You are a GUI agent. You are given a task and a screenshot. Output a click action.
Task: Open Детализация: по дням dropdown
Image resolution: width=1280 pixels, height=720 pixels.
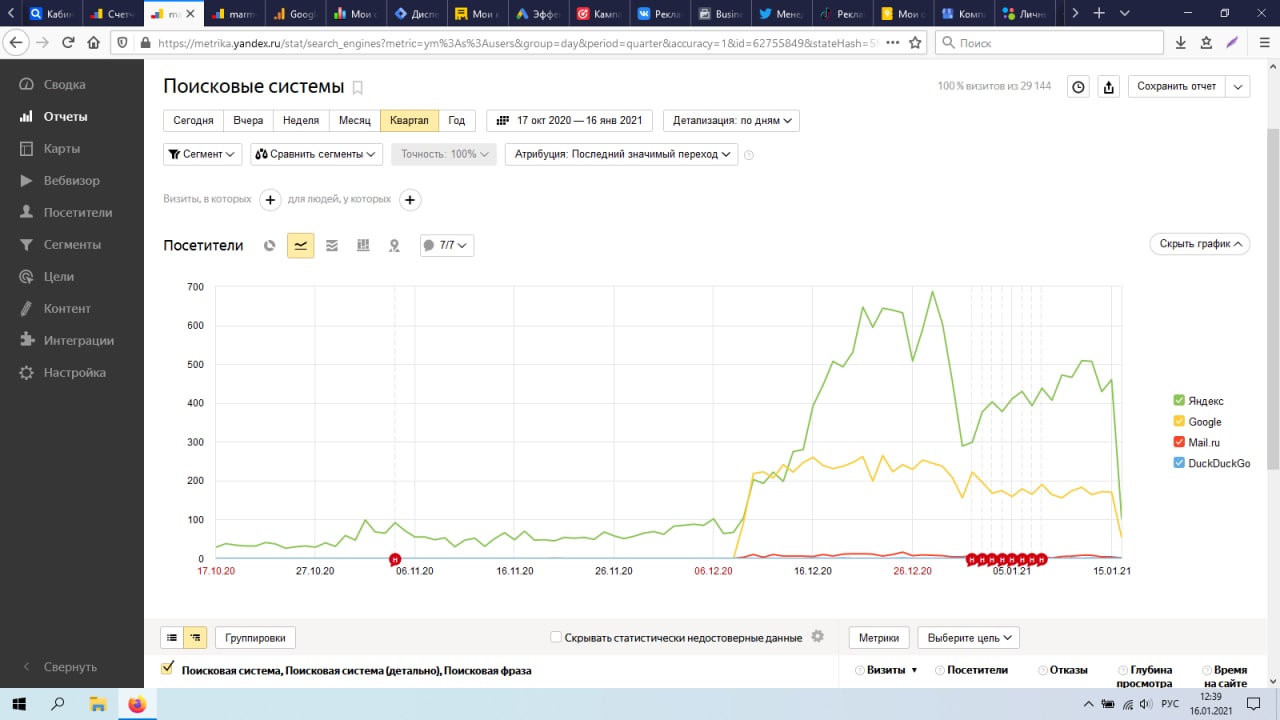[x=731, y=120]
